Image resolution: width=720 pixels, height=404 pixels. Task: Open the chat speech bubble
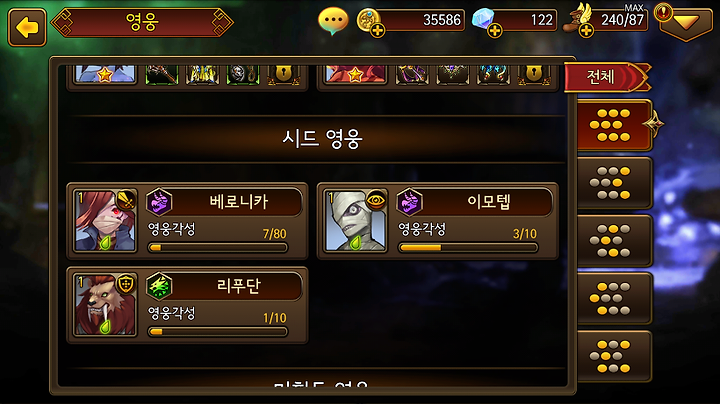point(333,21)
